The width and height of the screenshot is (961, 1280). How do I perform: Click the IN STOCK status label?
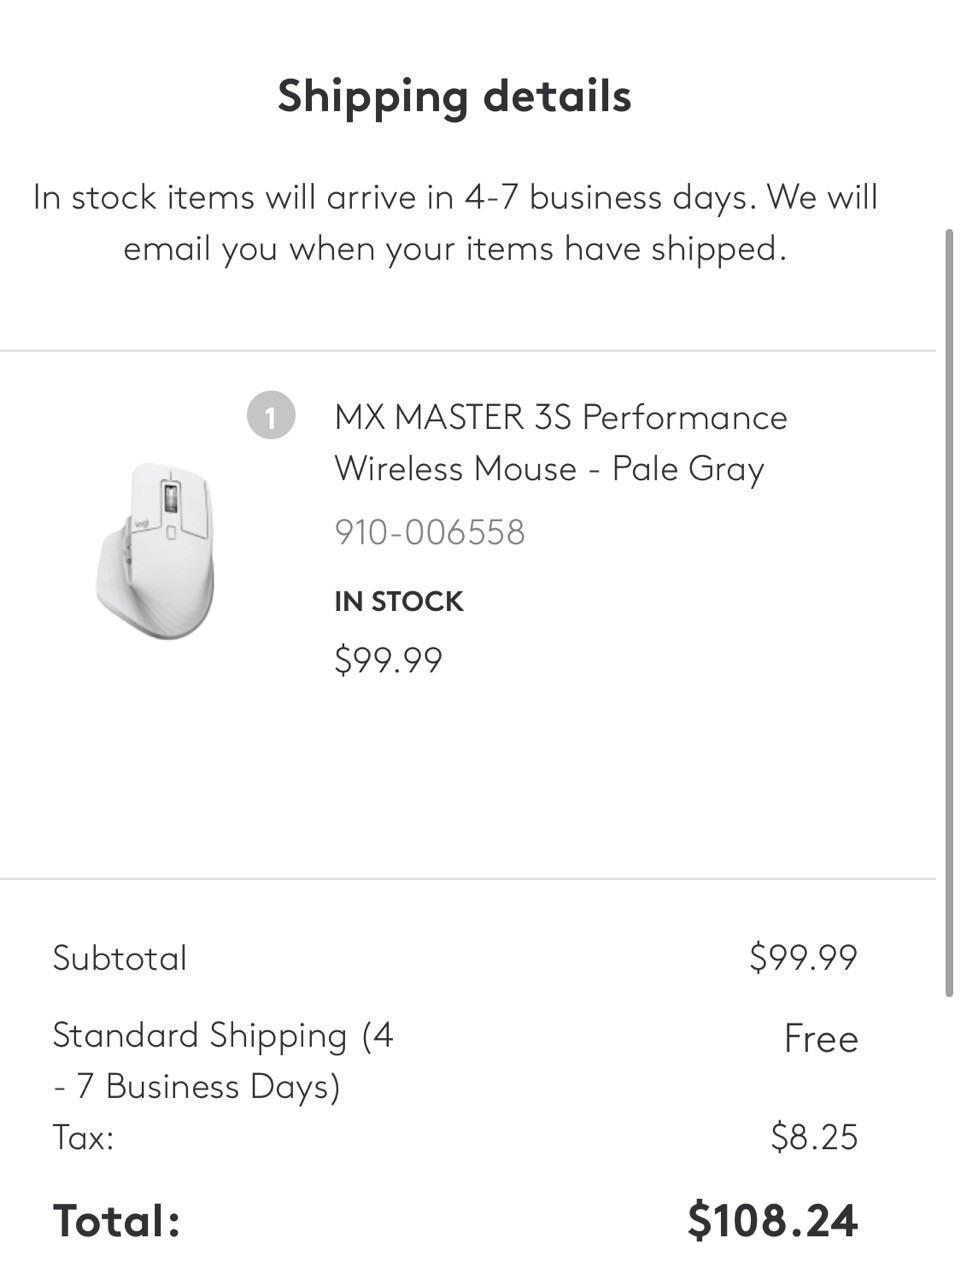[x=398, y=602]
